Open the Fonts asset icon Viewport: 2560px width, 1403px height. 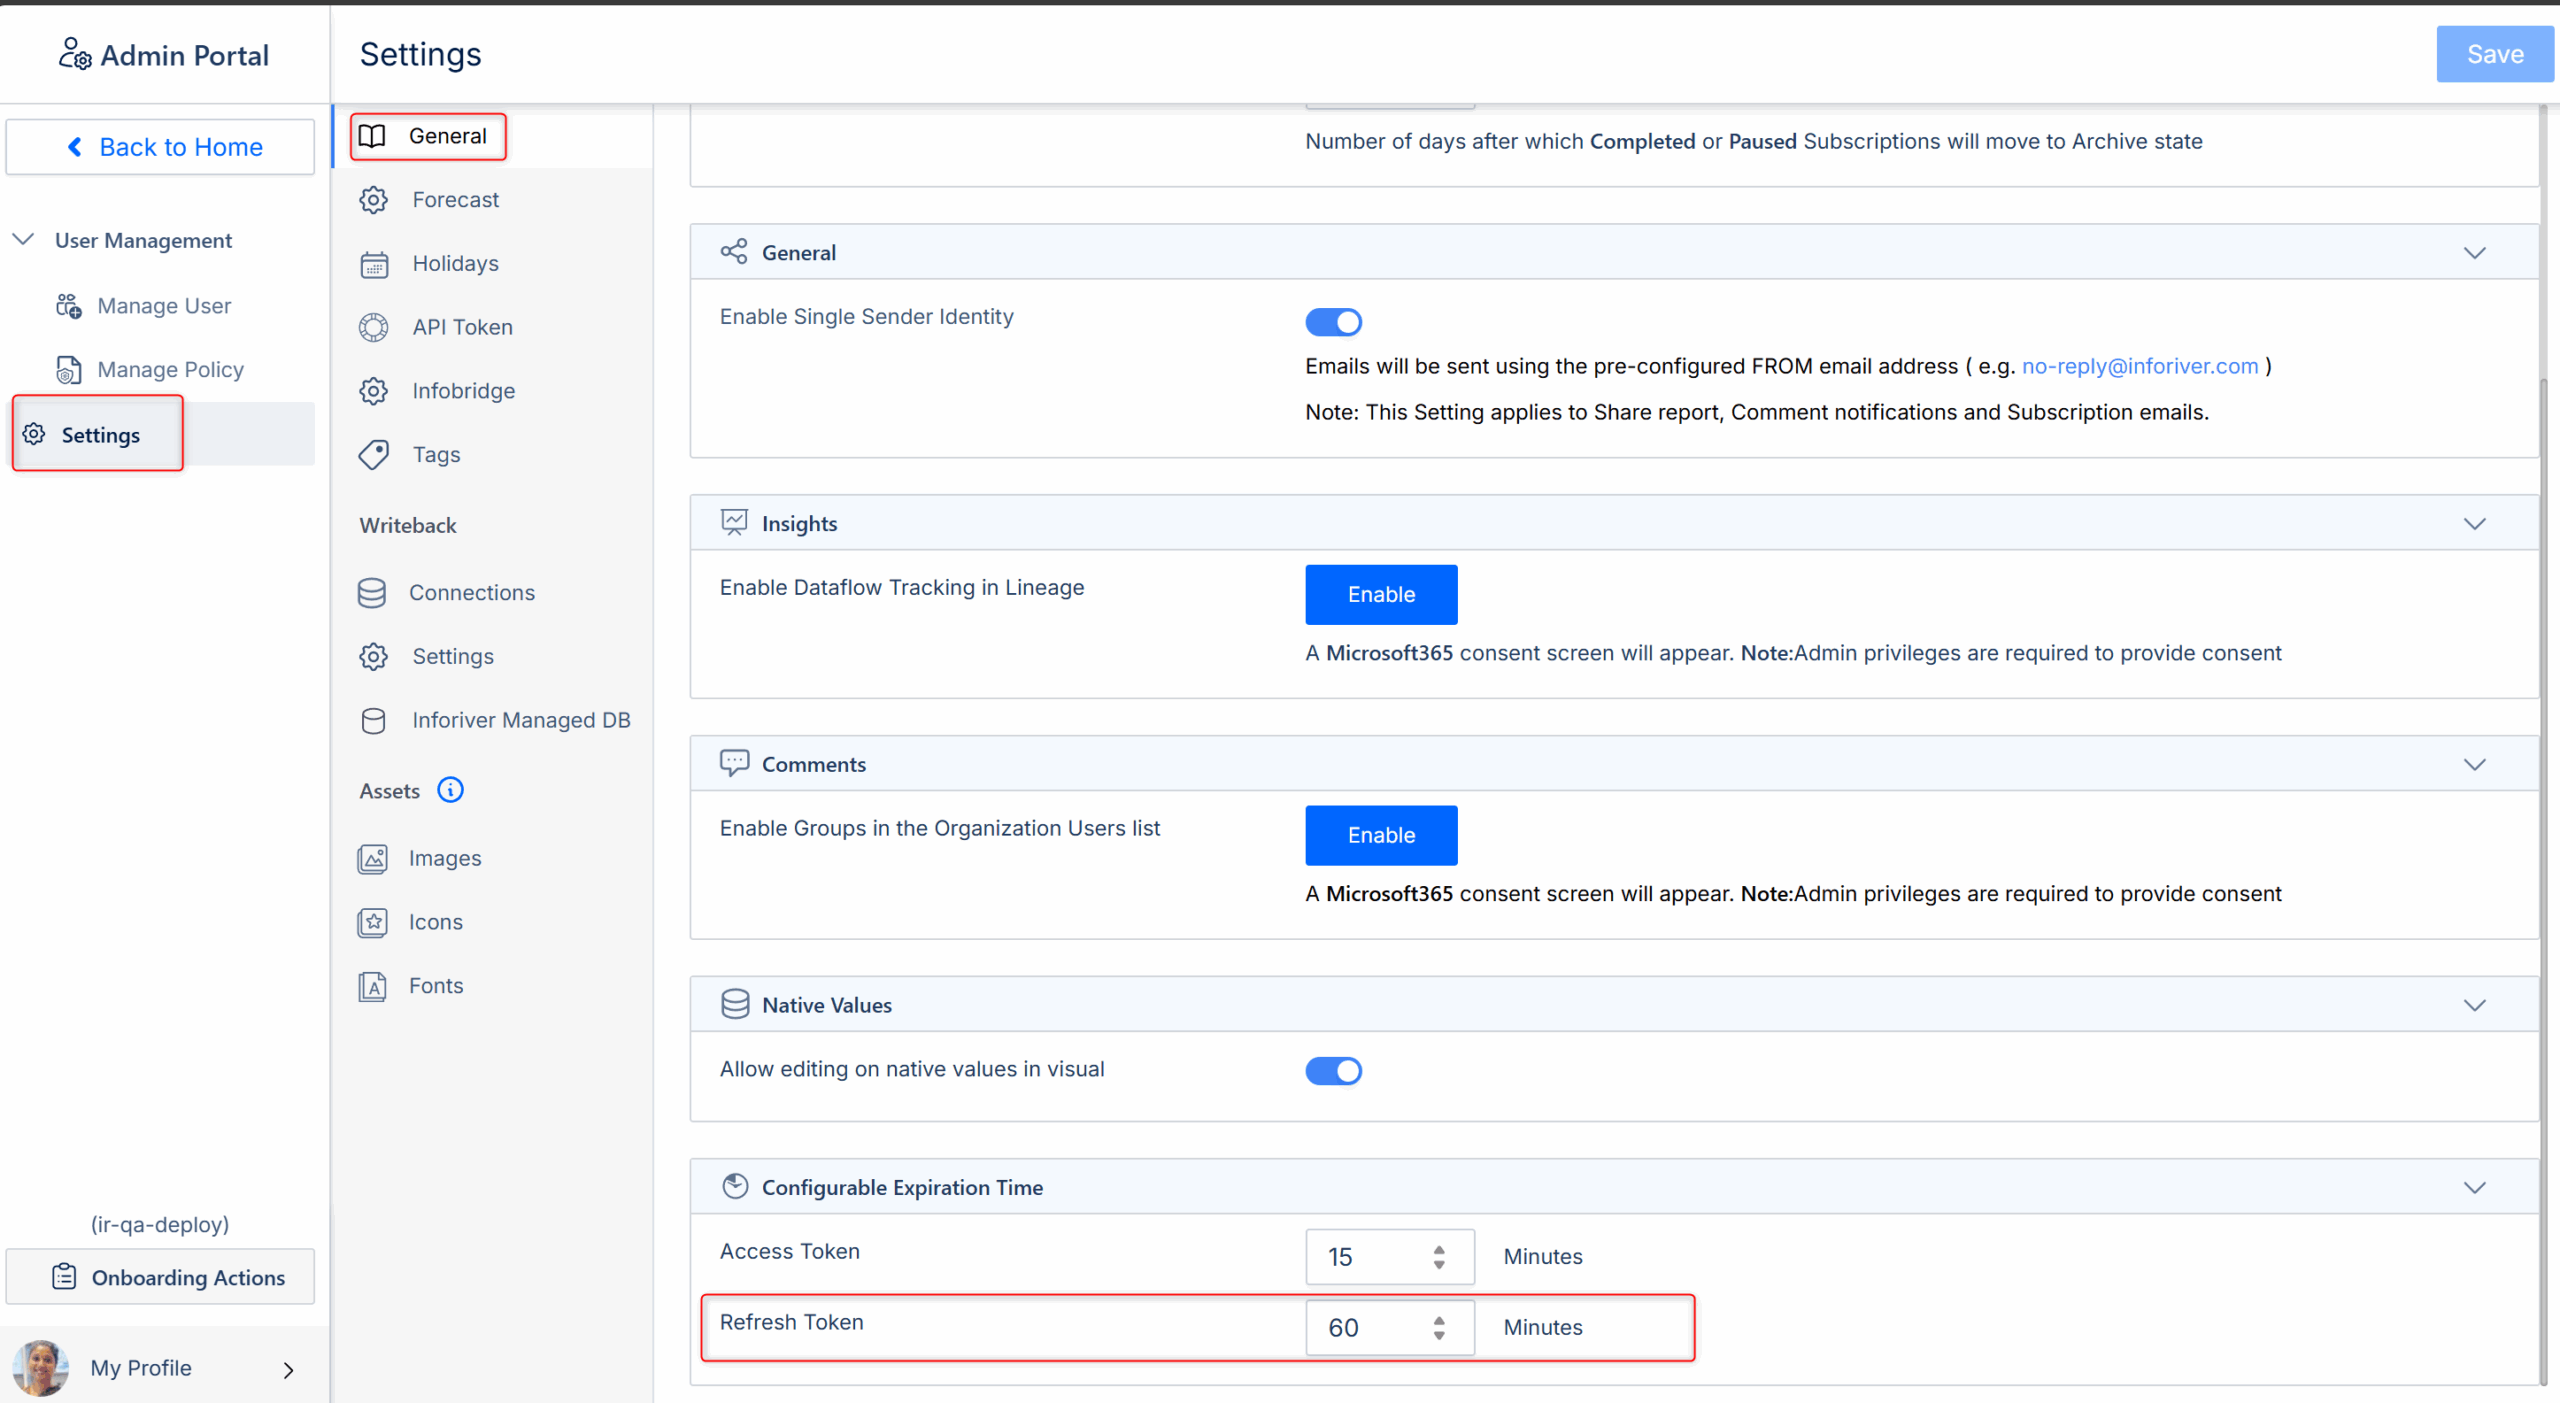(372, 986)
